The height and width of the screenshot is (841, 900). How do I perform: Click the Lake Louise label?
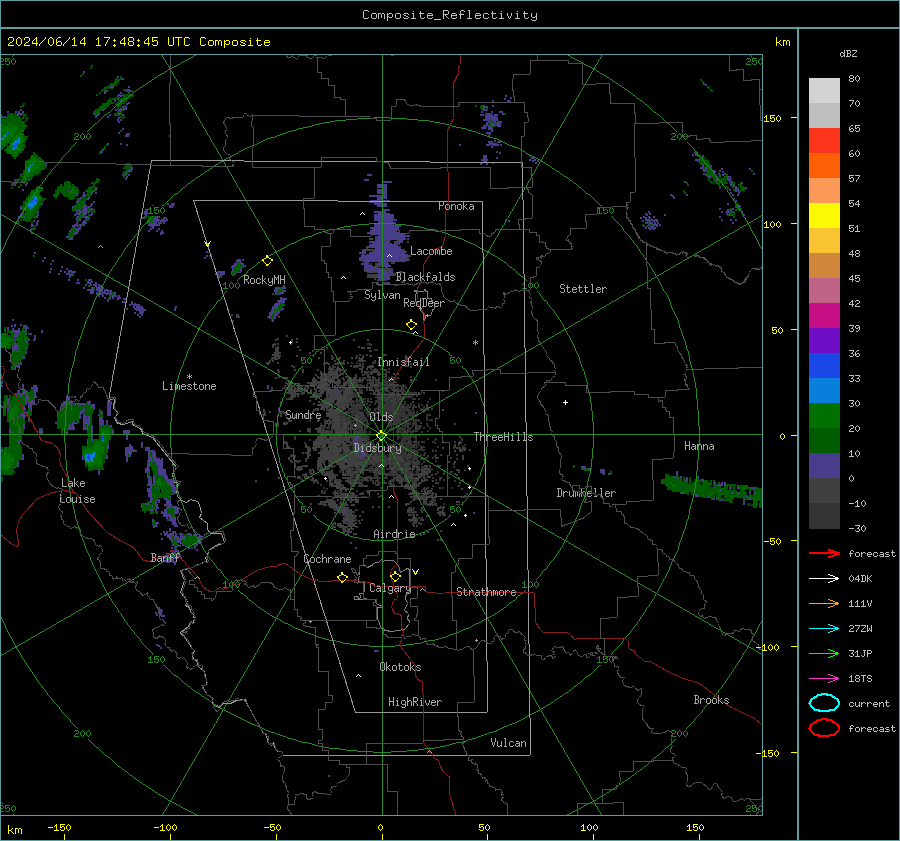pyautogui.click(x=77, y=491)
